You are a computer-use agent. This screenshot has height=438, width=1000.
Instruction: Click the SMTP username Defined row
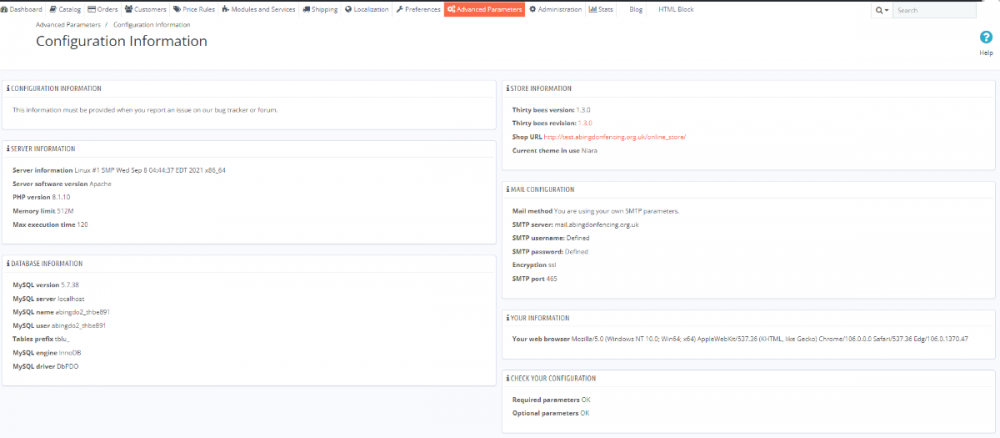pos(550,238)
